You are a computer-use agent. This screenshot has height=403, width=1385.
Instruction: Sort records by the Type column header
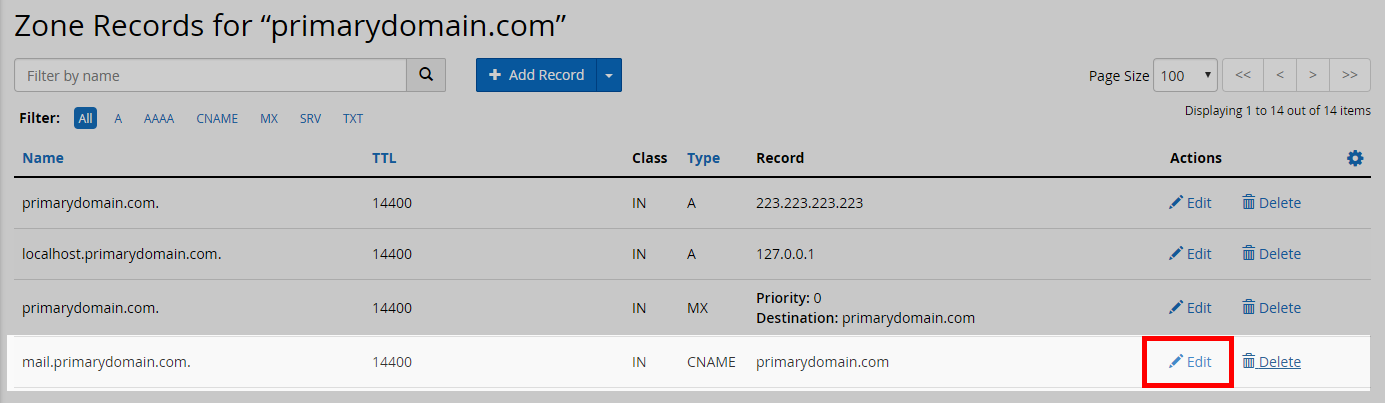[x=703, y=158]
